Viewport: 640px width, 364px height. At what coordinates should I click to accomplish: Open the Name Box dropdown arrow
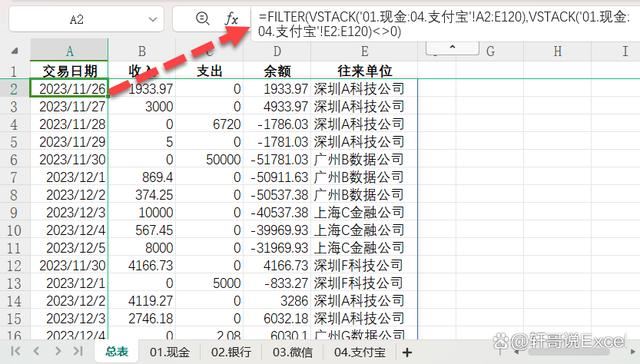click(153, 19)
